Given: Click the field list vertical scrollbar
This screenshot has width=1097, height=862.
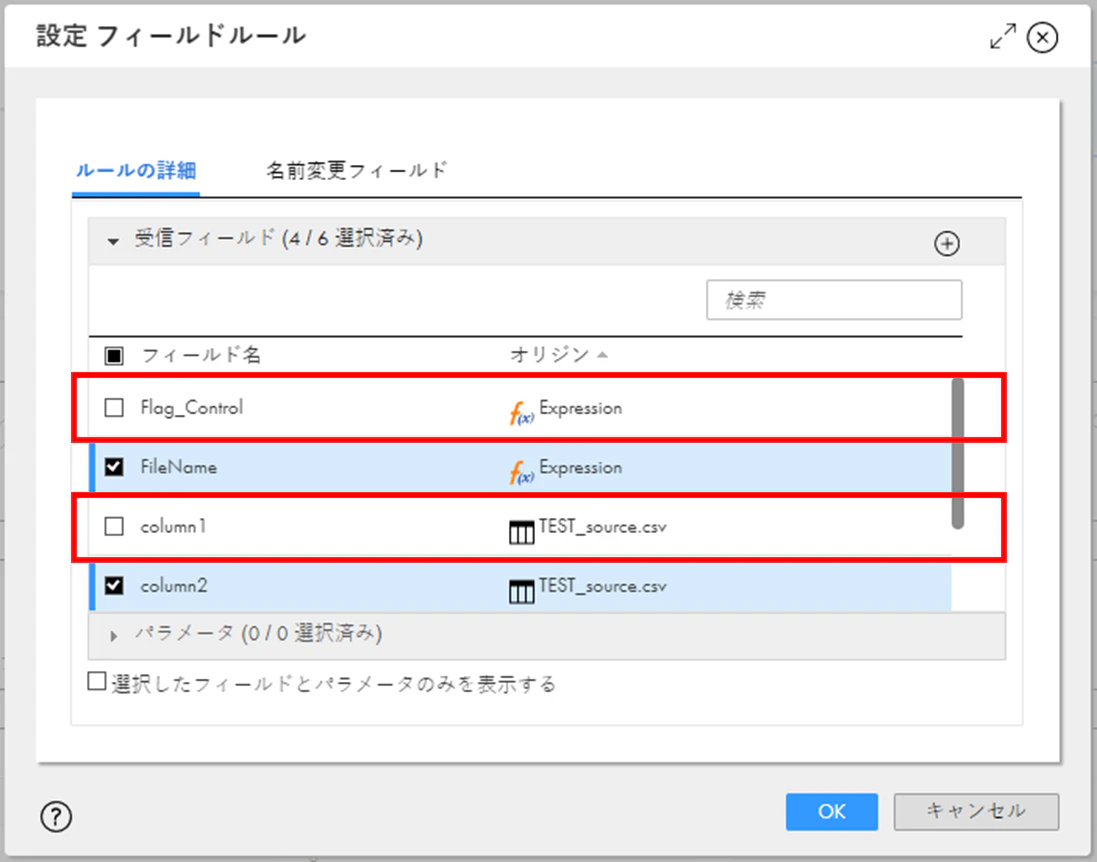Looking at the screenshot, I should click(x=958, y=453).
